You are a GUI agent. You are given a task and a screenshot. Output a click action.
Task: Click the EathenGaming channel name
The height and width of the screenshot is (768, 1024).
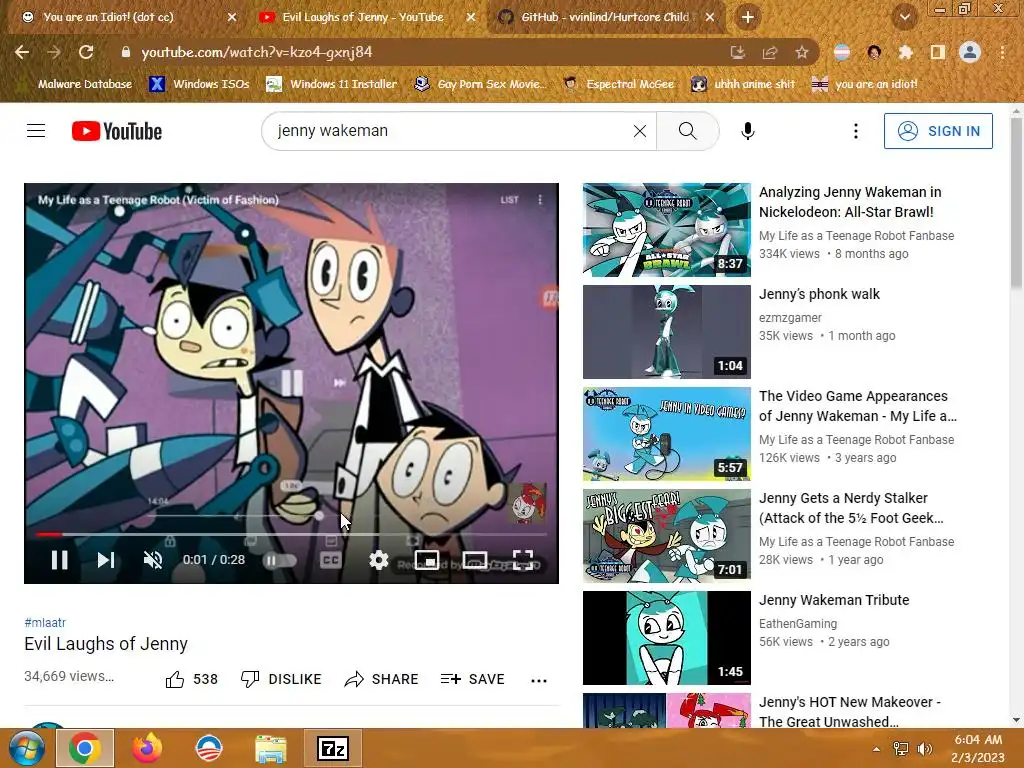click(798, 623)
